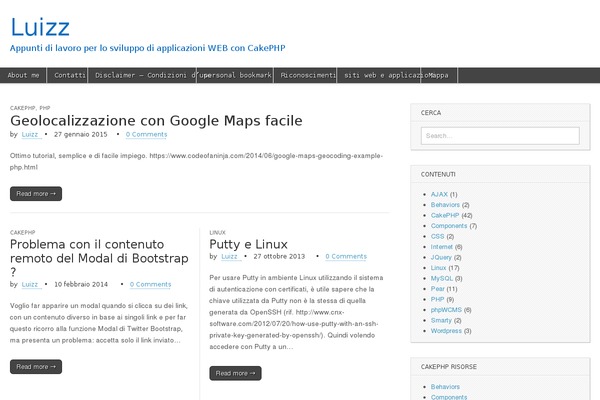Click the CAKEPHP category above Geolocalizzazione post
Viewport: 600px width, 400px height.
[23, 108]
